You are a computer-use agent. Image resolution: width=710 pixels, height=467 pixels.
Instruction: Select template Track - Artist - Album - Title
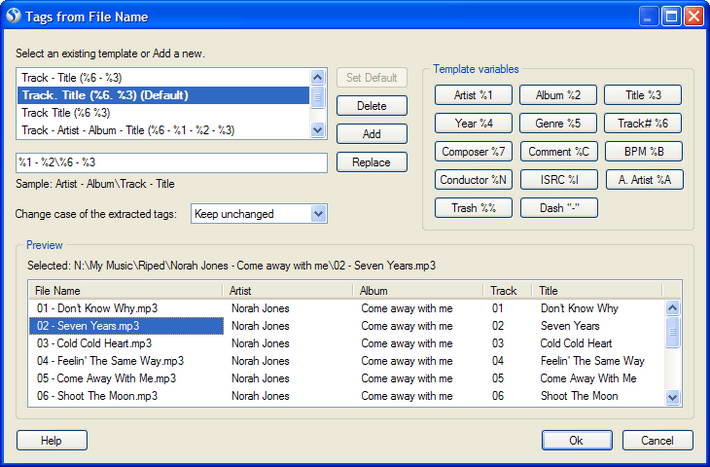(163, 130)
